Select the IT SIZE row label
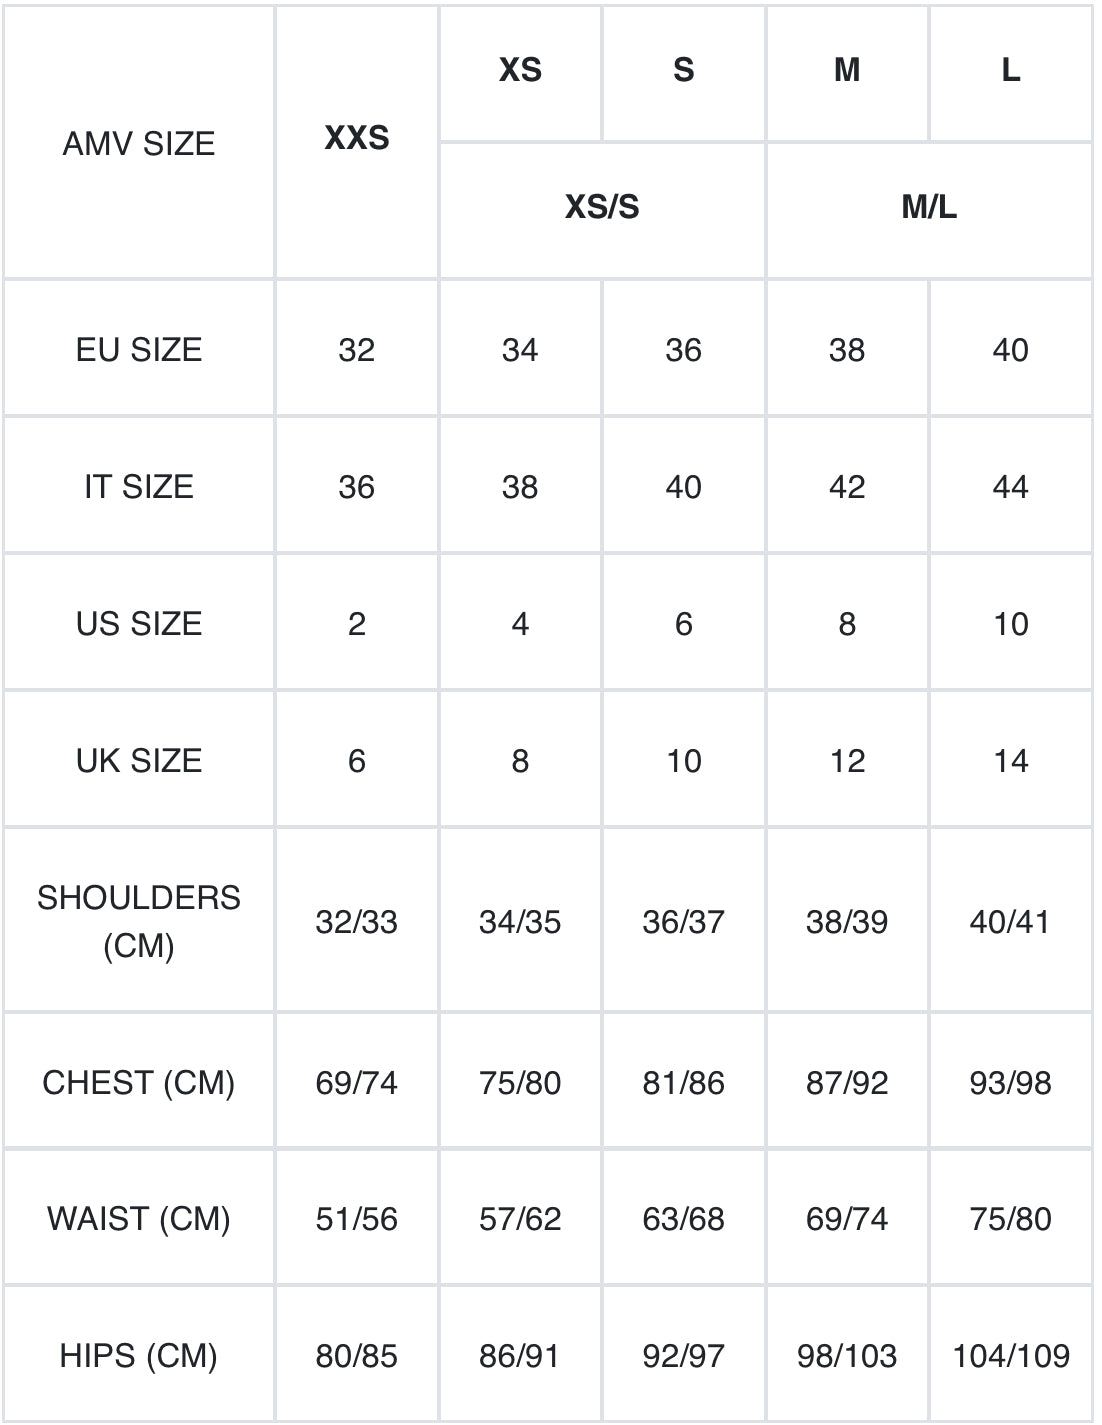Image resolution: width=1102 pixels, height=1425 pixels. (139, 486)
